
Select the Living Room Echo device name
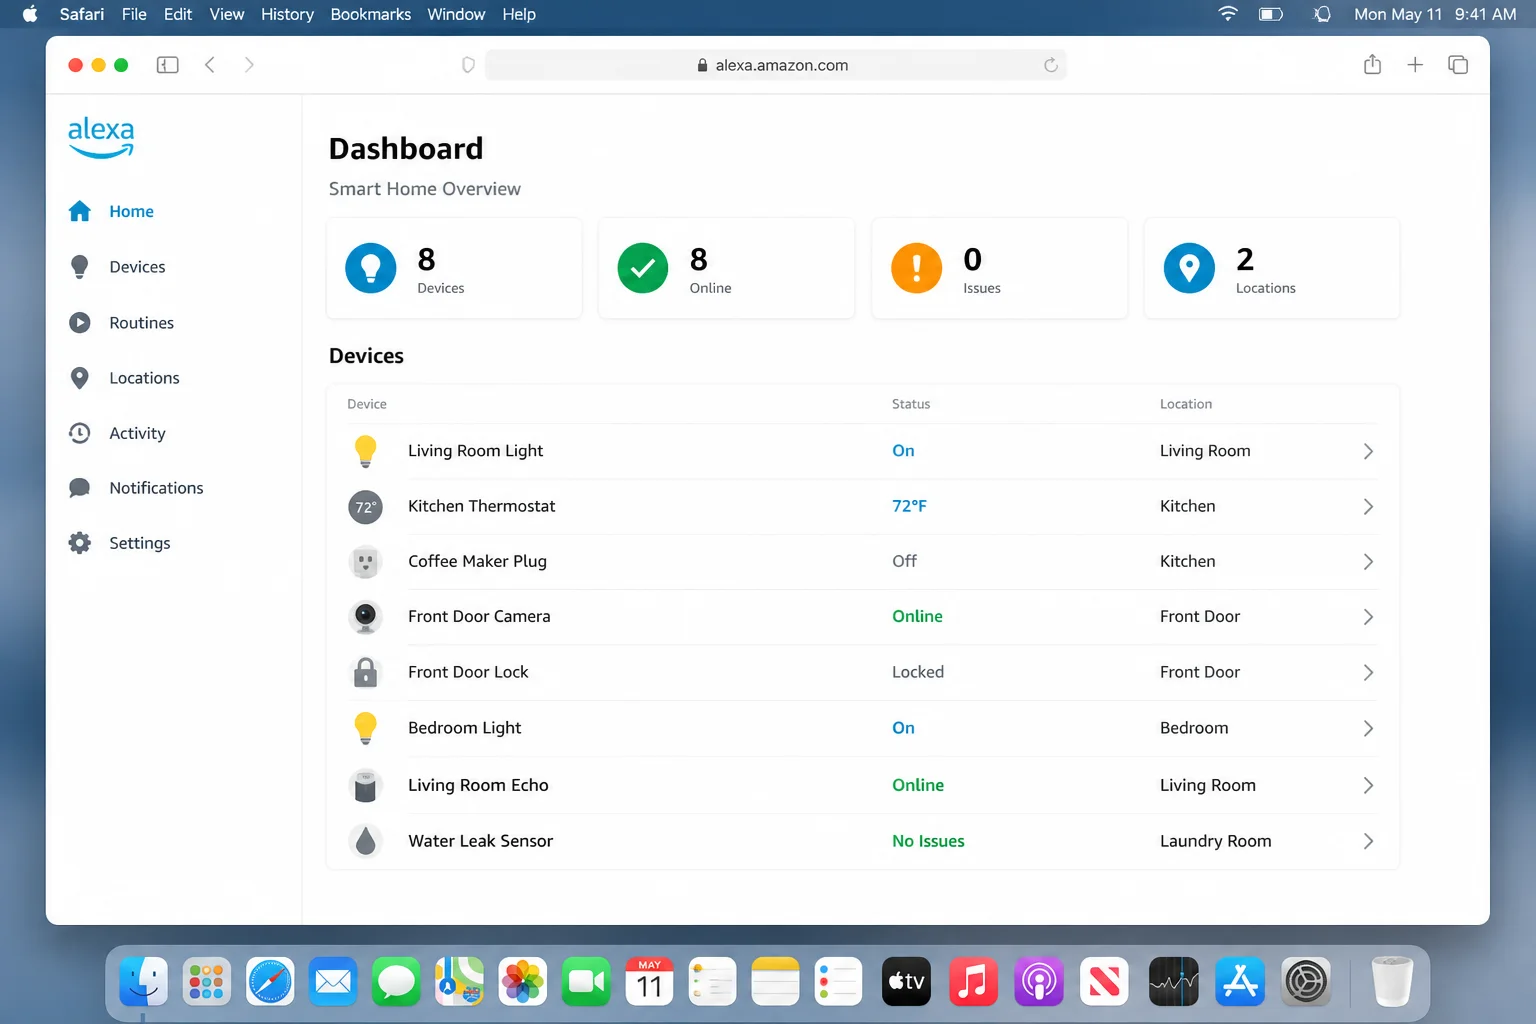pos(478,785)
